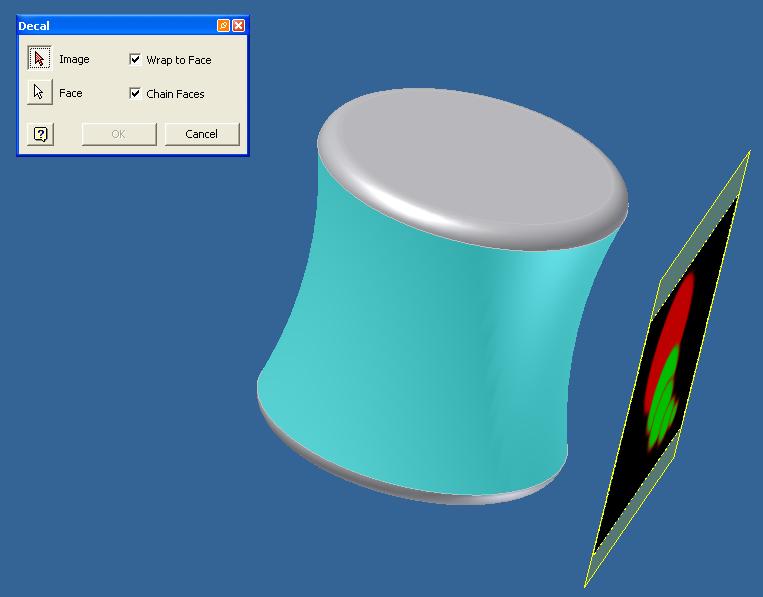The image size is (763, 597).
Task: Close the Decal dialog with the X
Action: pos(238,26)
